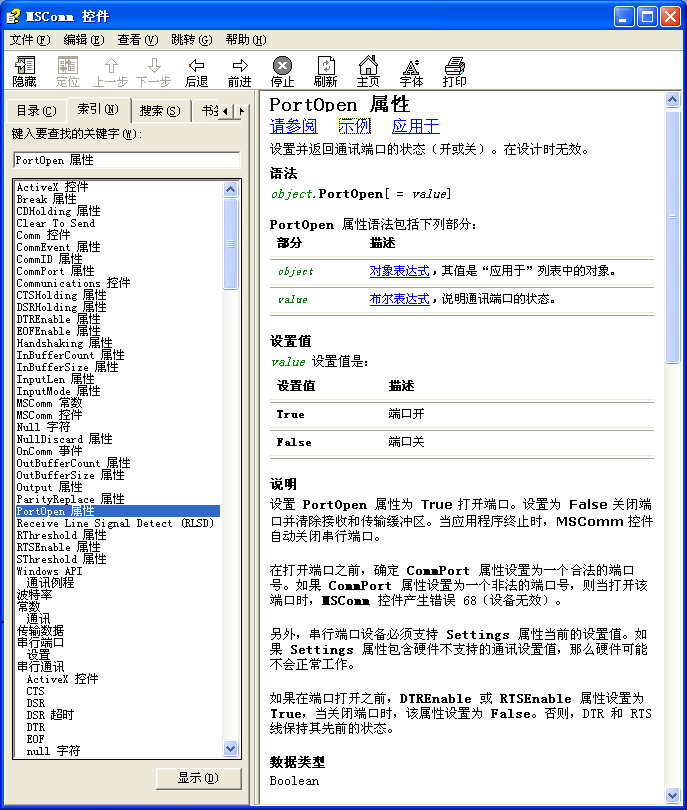Screen dimensions: 687x810
Task: Select 'Communications 控件' index entry
Action: click(x=73, y=283)
